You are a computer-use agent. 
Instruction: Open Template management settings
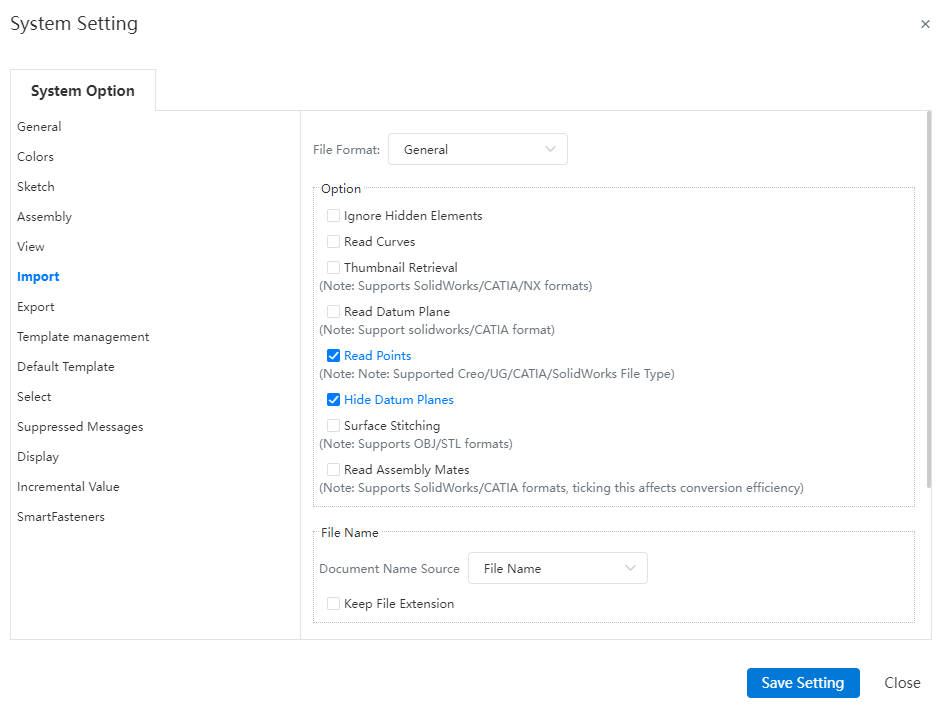pos(83,337)
